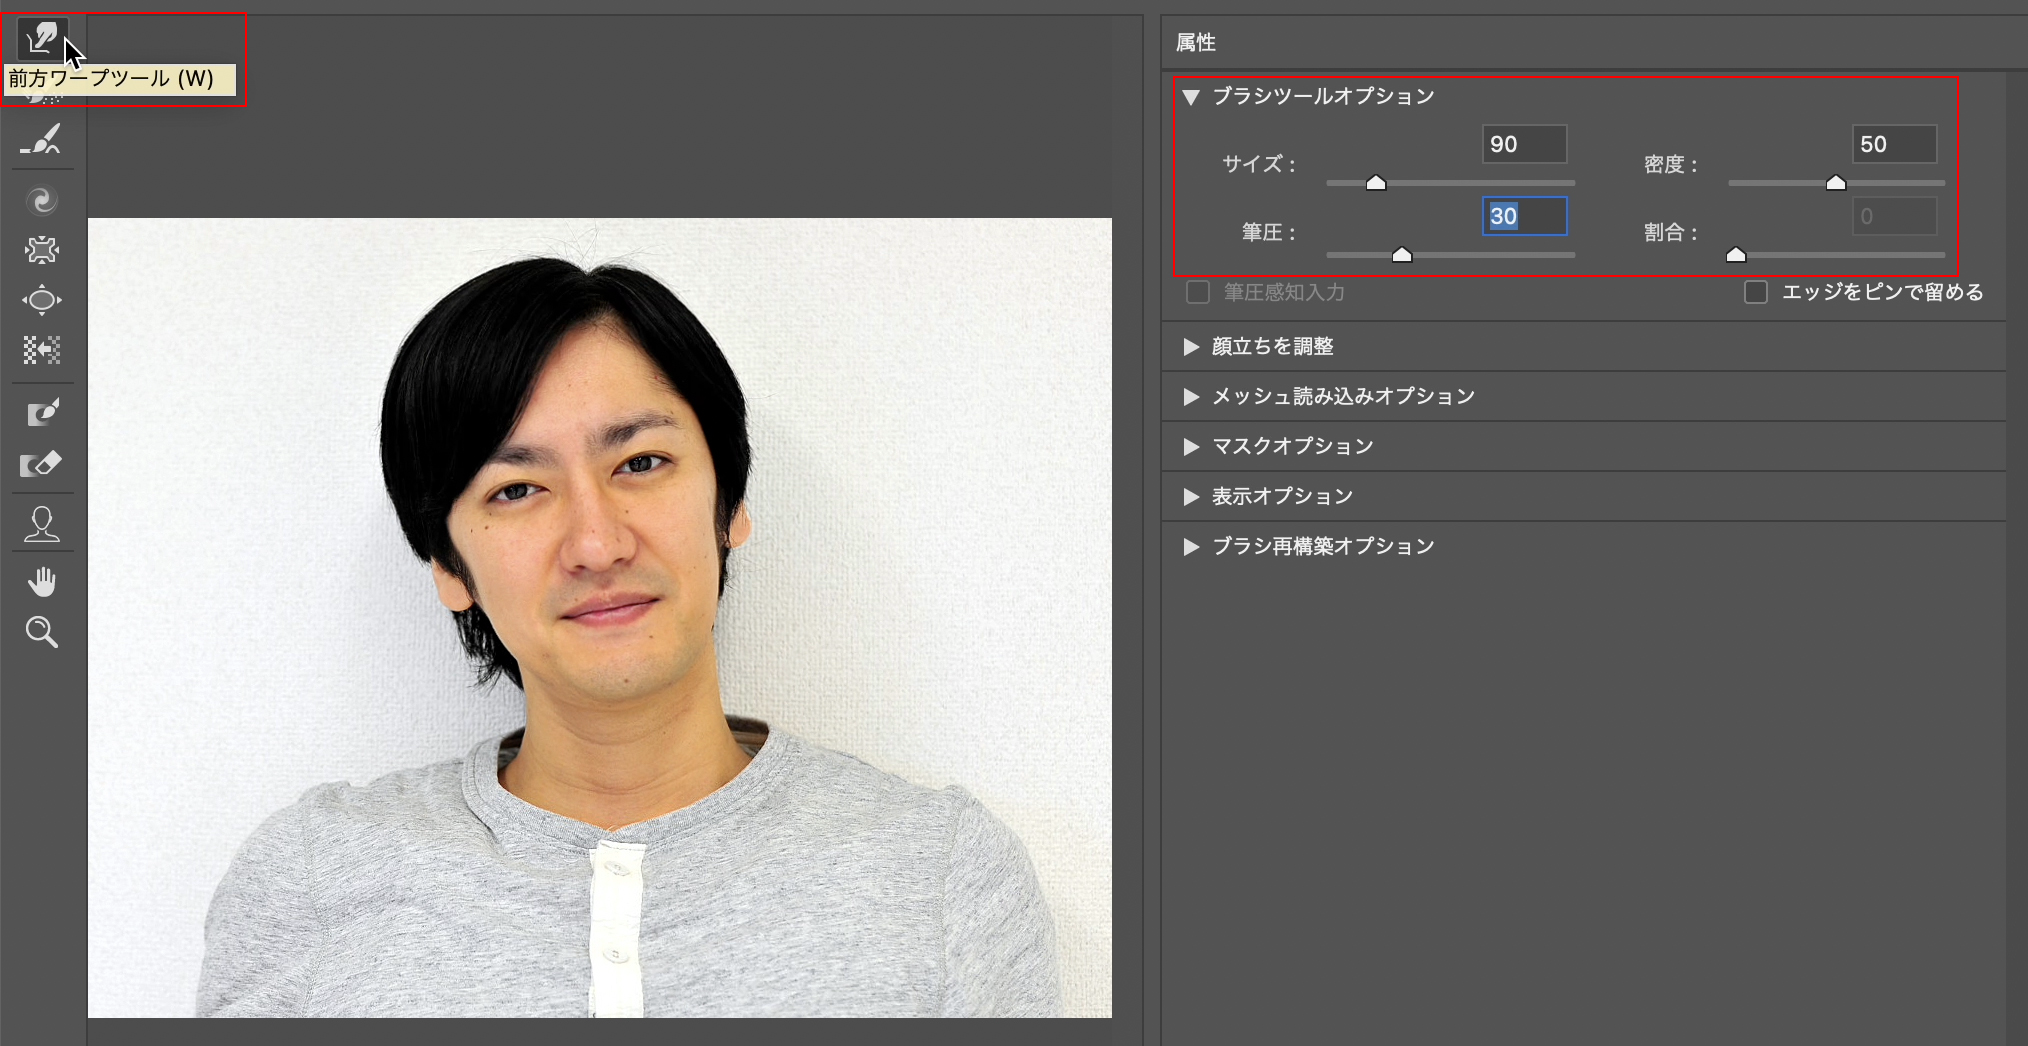
Task: Toggle the 筆圧感知入力 checkbox
Action: coord(1198,292)
